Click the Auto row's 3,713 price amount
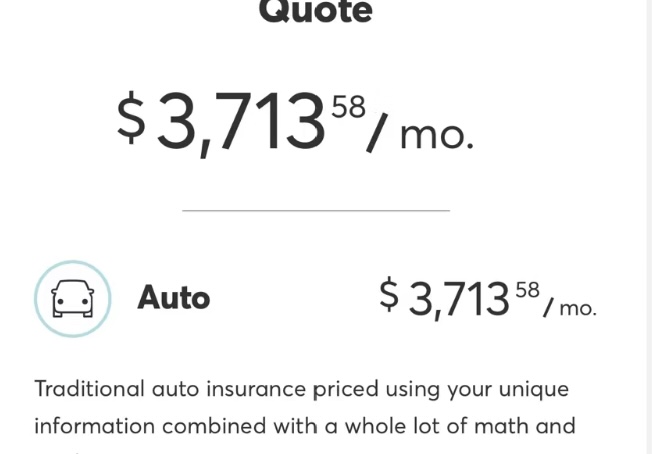Screen dimensions: 652x454 tap(459, 299)
